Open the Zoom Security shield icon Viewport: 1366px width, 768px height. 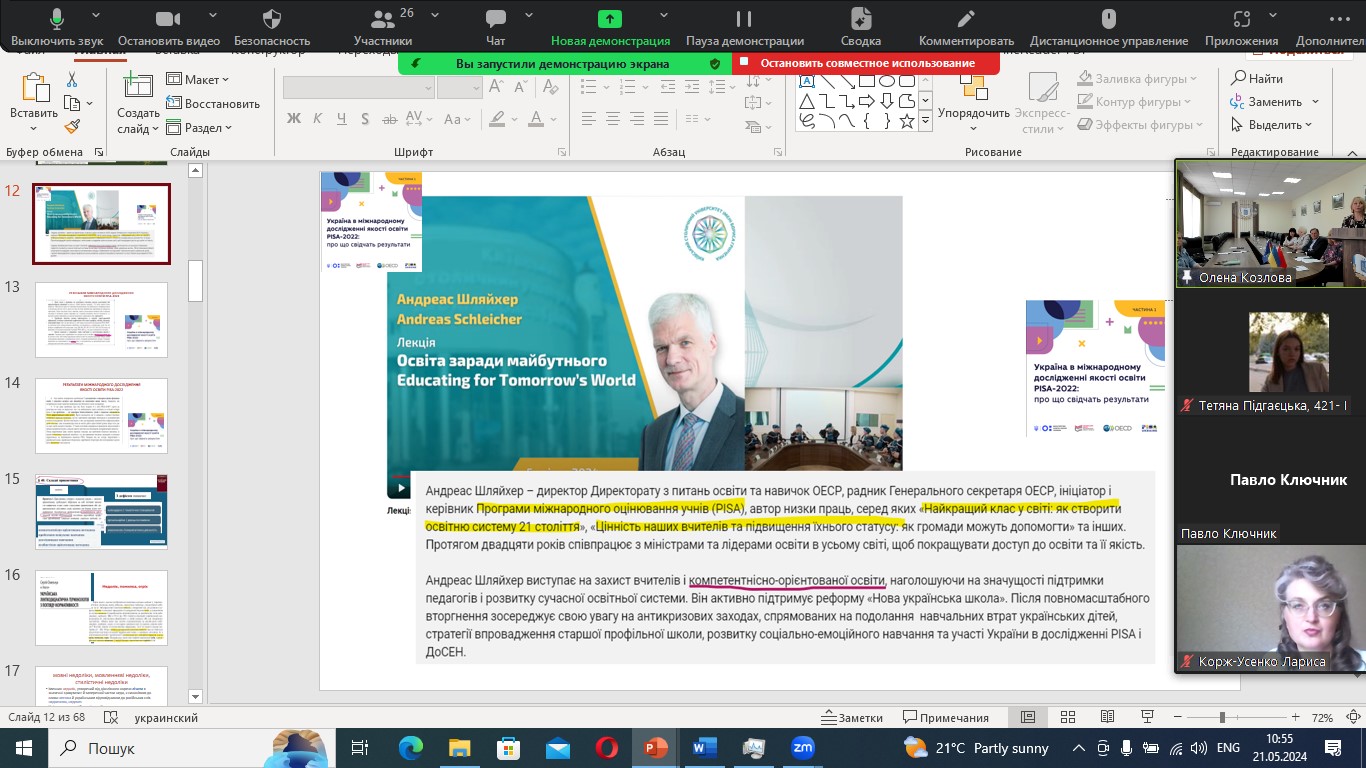pyautogui.click(x=271, y=26)
